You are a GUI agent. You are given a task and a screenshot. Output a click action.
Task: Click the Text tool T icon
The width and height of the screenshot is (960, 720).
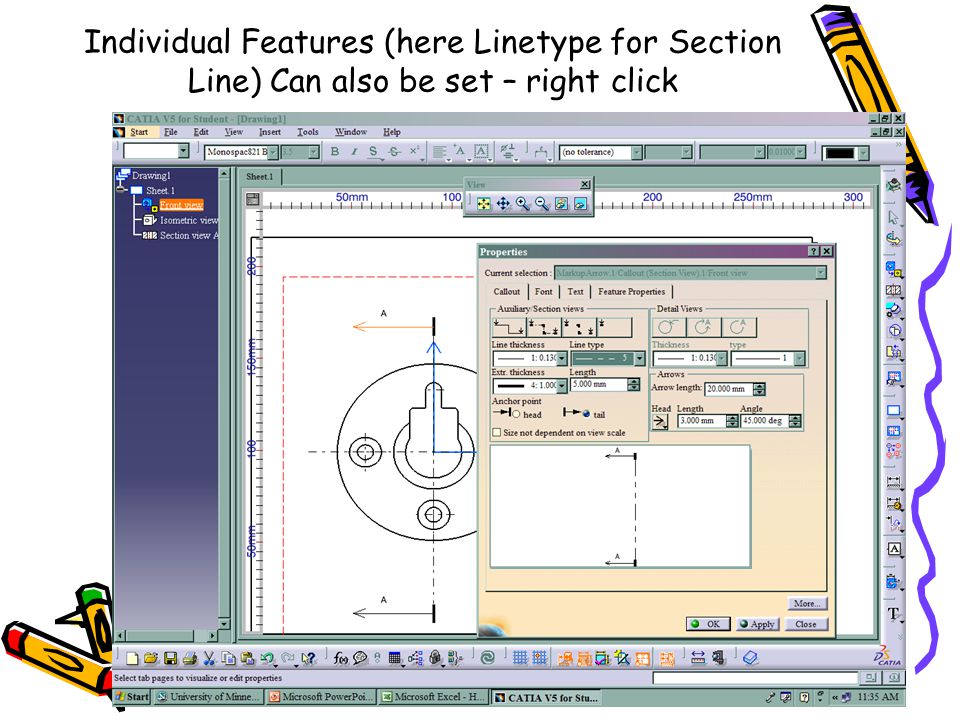tap(894, 614)
